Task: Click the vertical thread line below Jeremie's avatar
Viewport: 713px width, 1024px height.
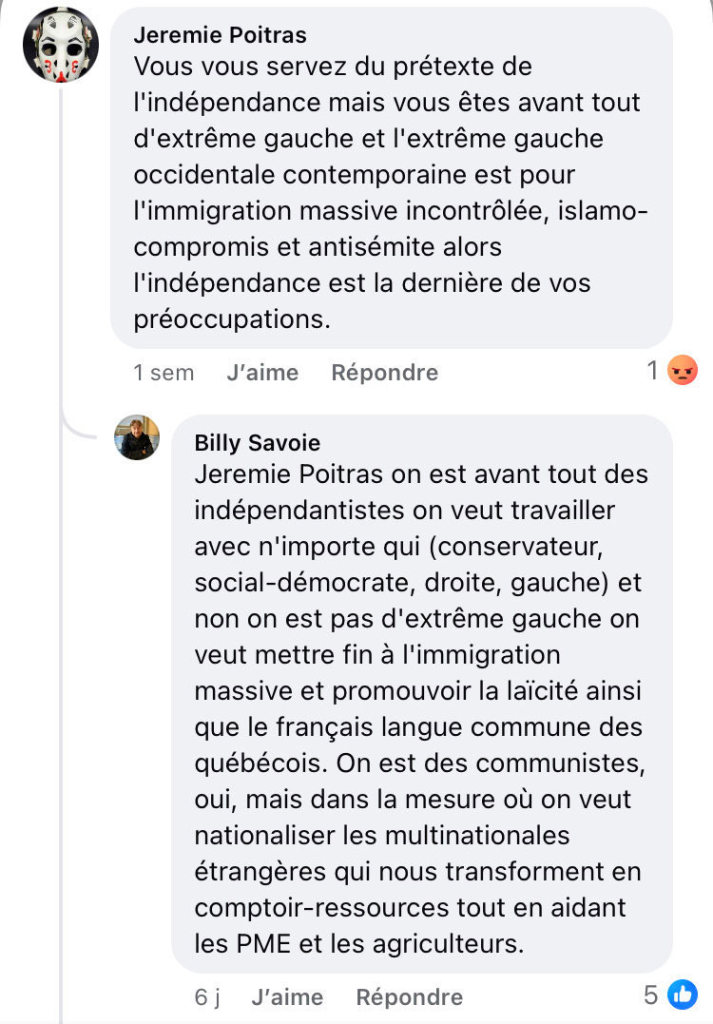Action: click(61, 250)
